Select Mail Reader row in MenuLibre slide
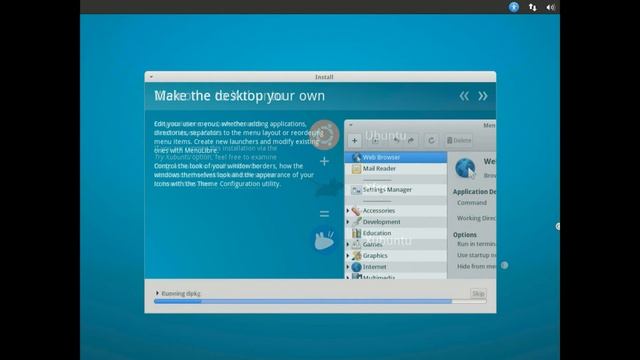Screen dimensions: 640x360 pyautogui.click(x=396, y=169)
